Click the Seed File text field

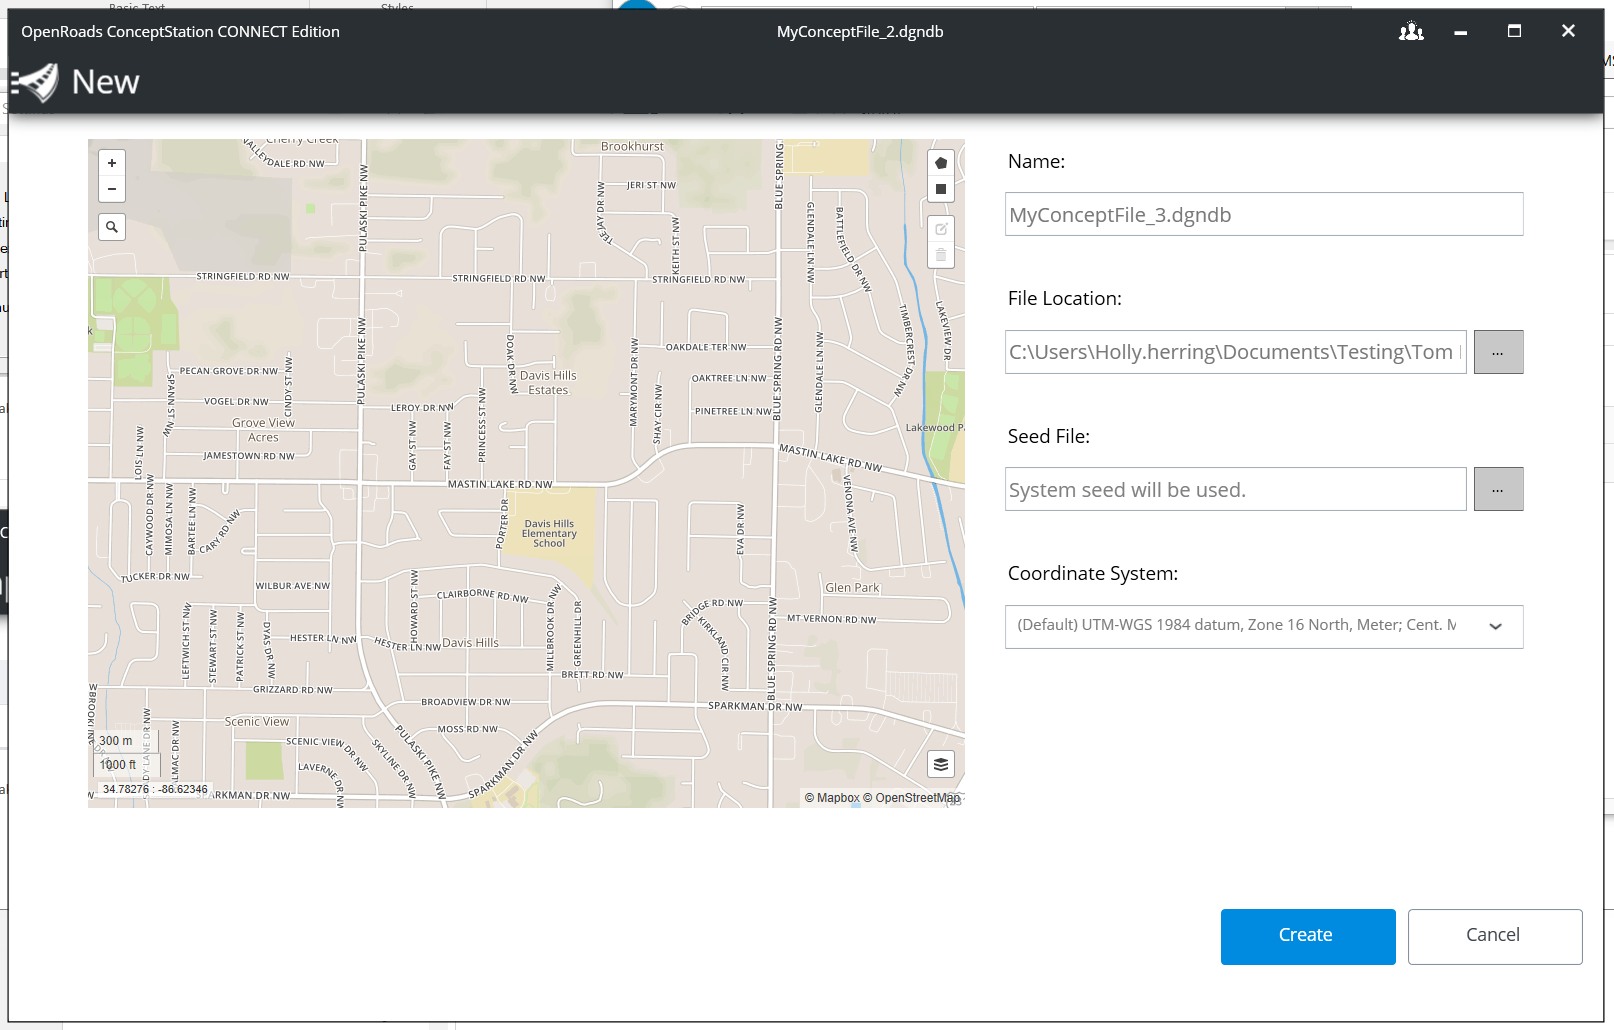click(x=1235, y=489)
